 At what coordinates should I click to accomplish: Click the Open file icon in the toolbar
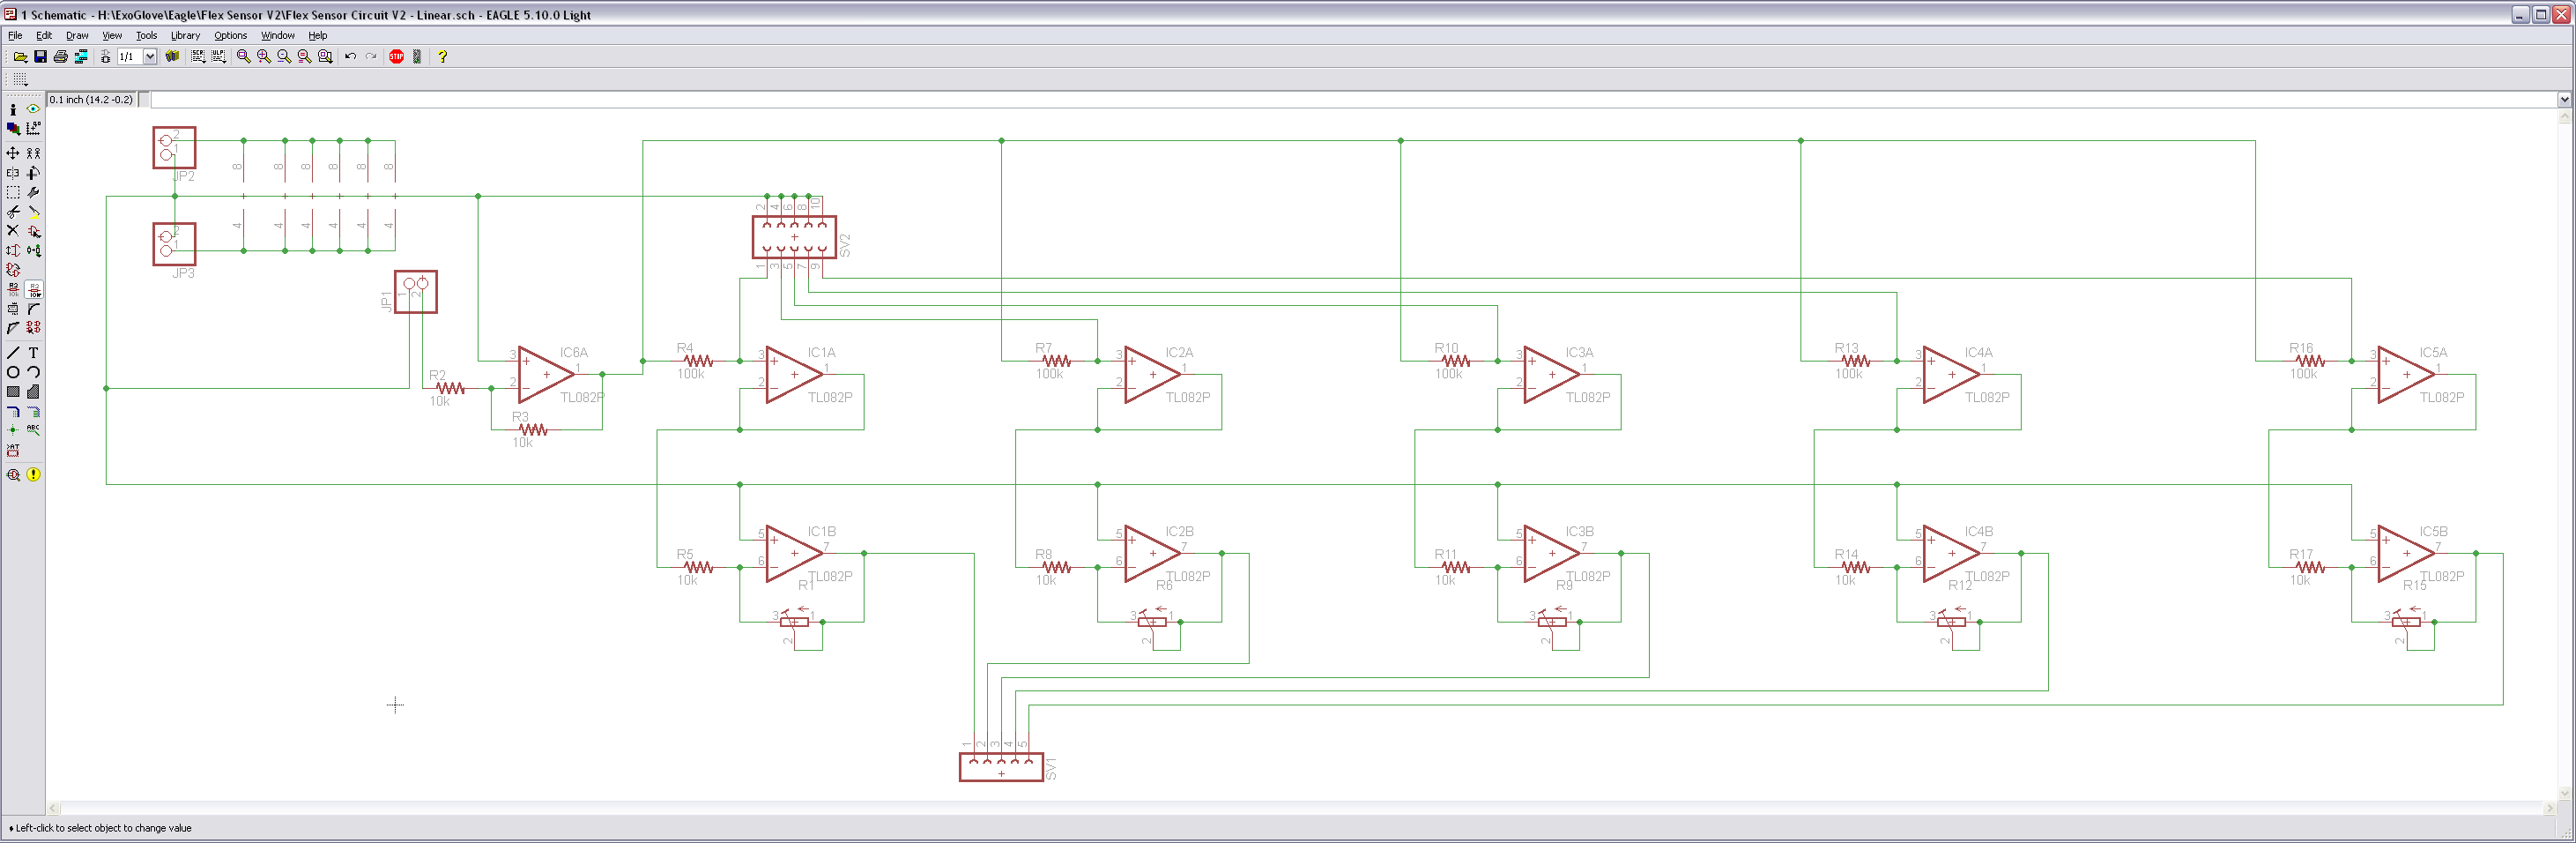click(x=20, y=57)
